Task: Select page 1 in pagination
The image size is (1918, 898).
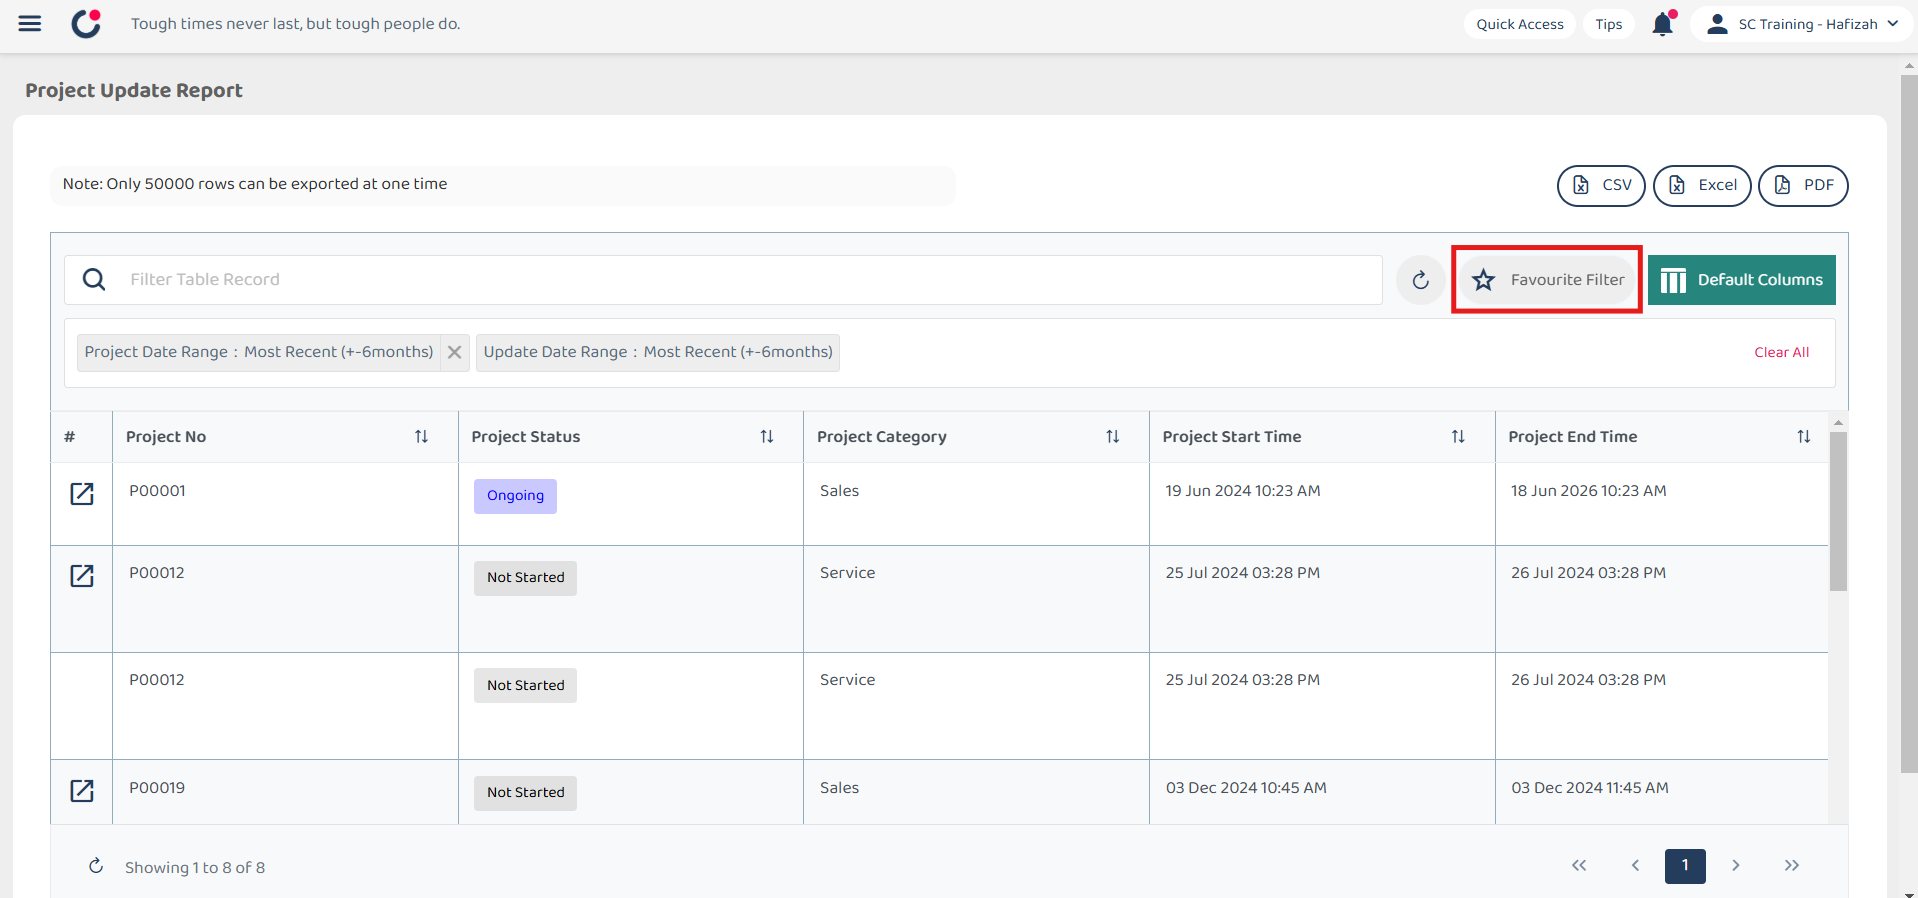Action: (x=1685, y=866)
